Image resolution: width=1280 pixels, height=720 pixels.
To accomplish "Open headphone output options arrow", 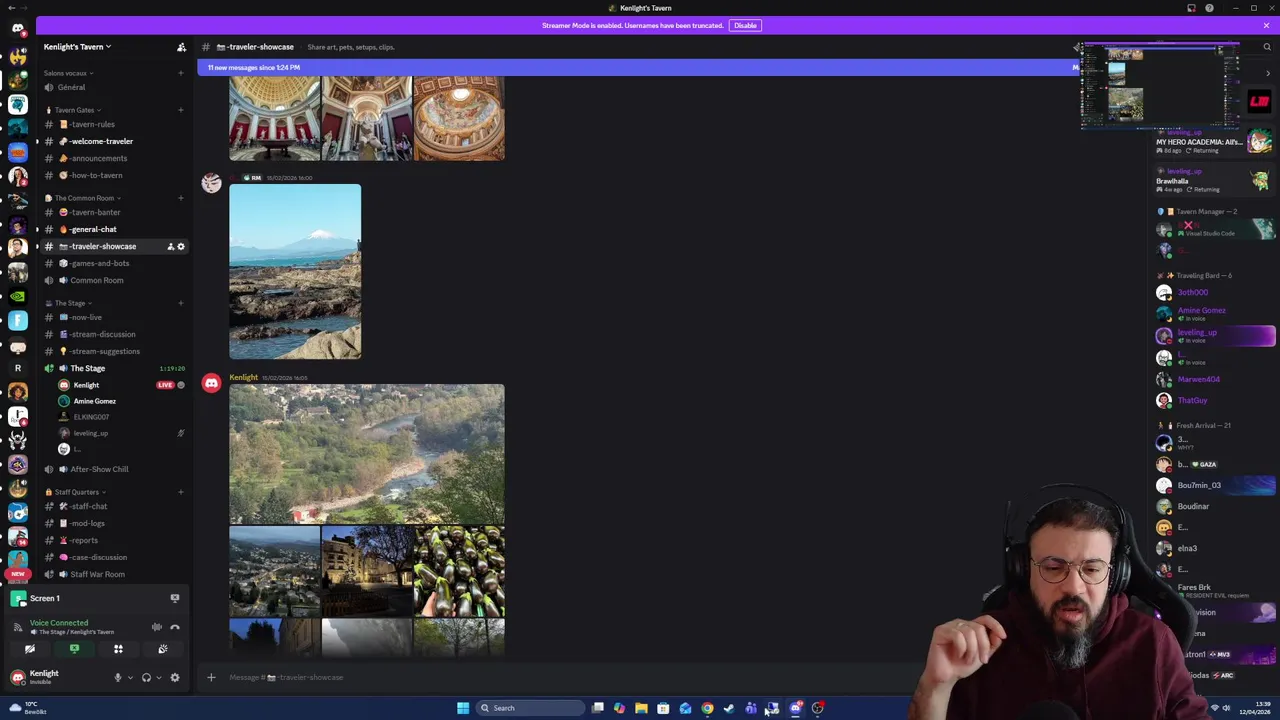I will (158, 677).
